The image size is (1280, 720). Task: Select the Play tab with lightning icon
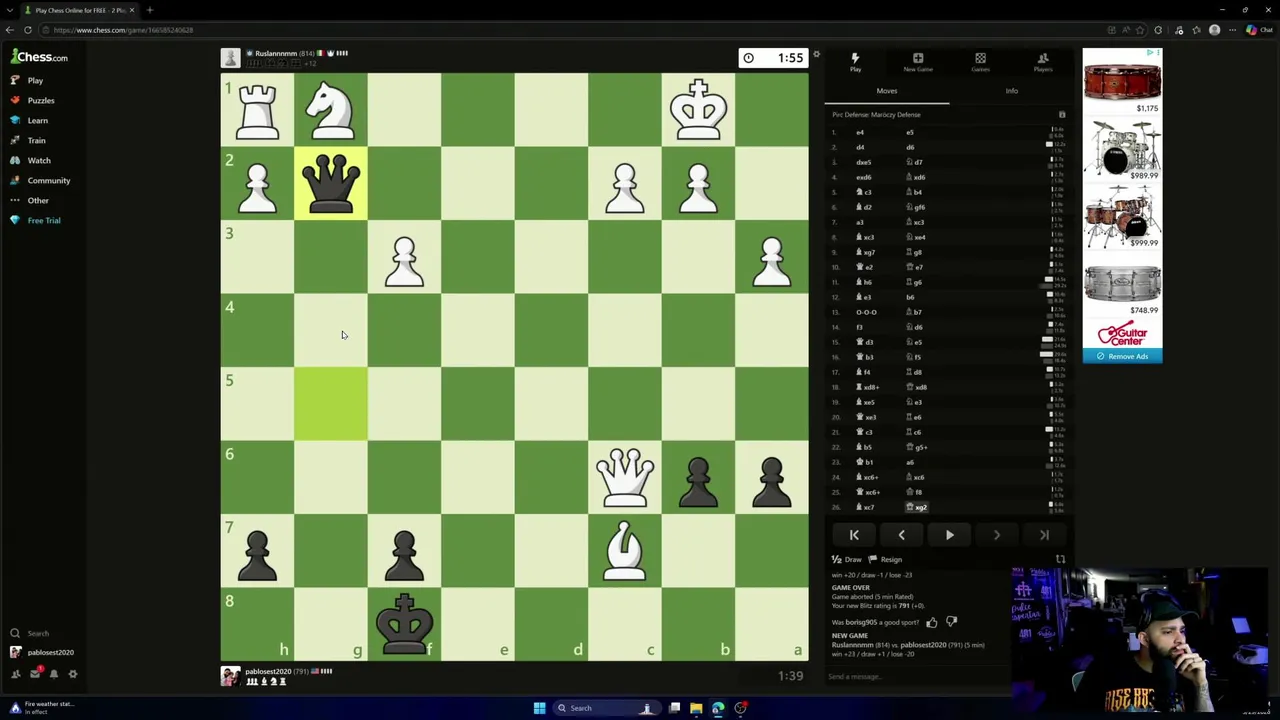coord(855,62)
